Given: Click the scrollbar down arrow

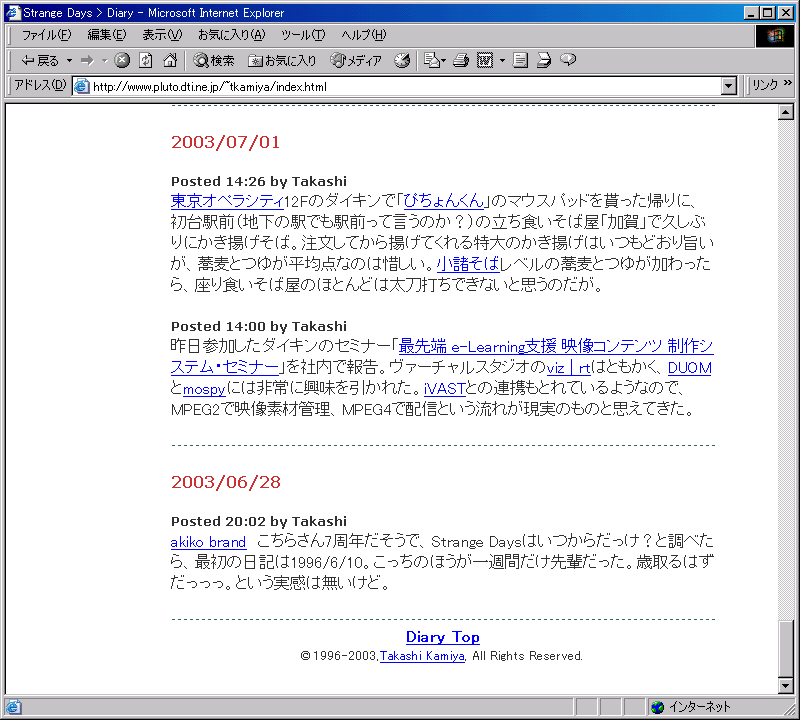Looking at the screenshot, I should click(x=786, y=686).
